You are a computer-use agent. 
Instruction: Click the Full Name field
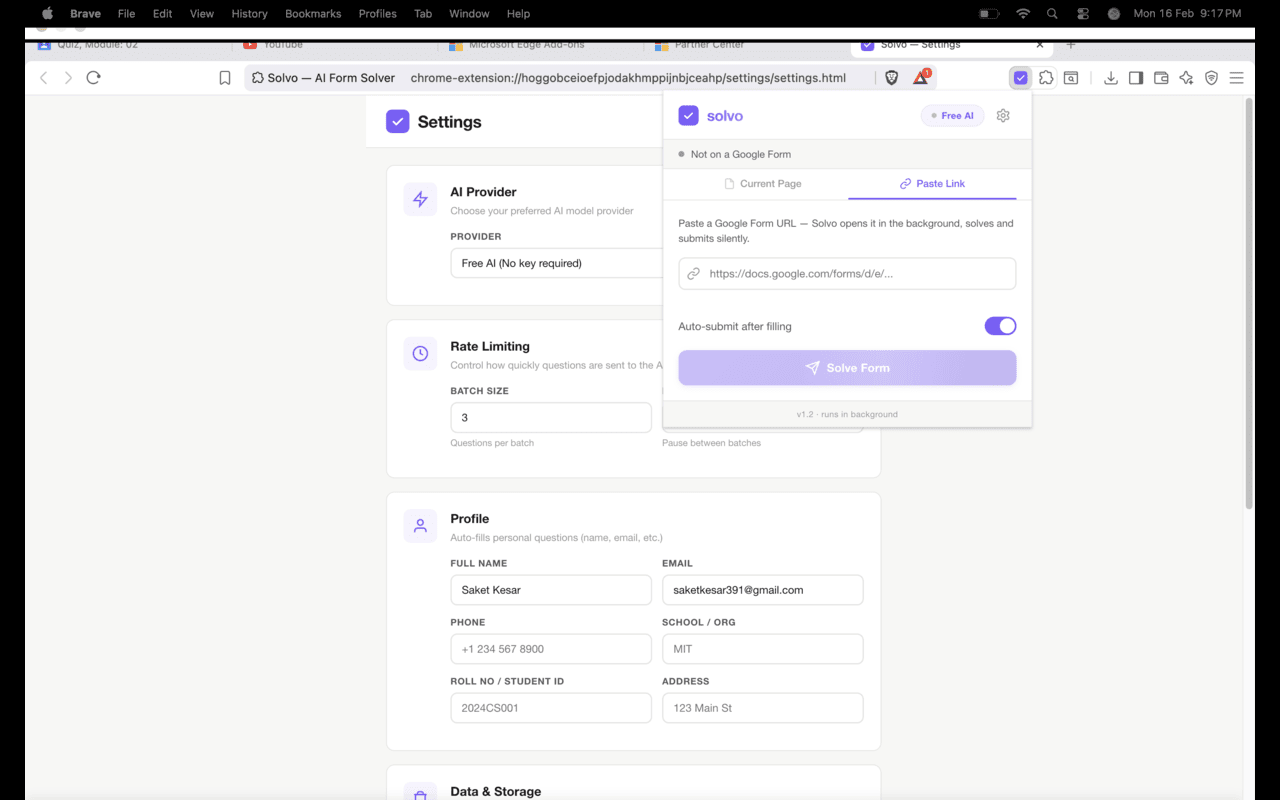coord(551,590)
